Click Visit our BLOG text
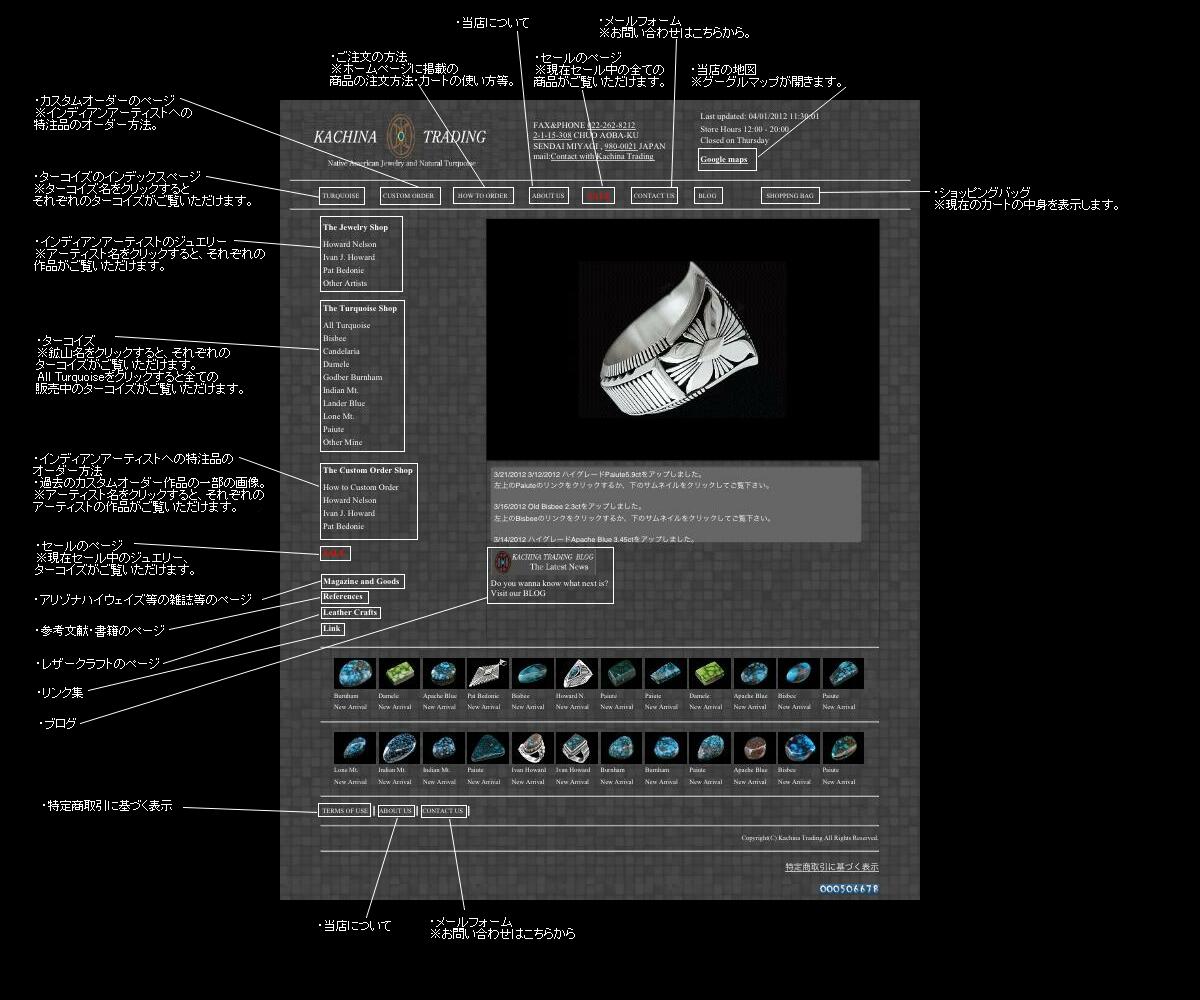This screenshot has width=1200, height=1000. (x=518, y=593)
